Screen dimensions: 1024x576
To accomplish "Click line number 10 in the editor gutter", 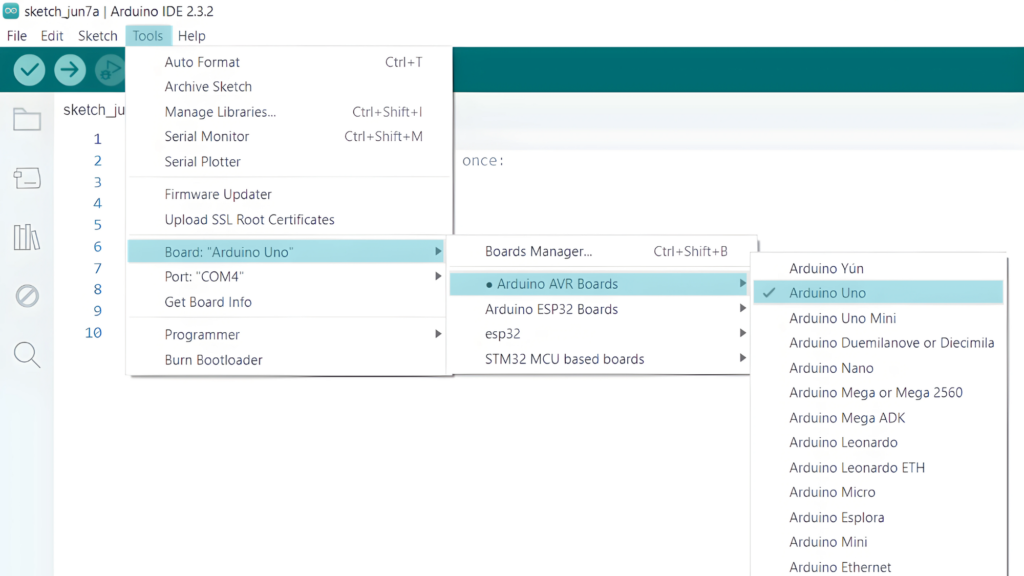I will (x=93, y=332).
